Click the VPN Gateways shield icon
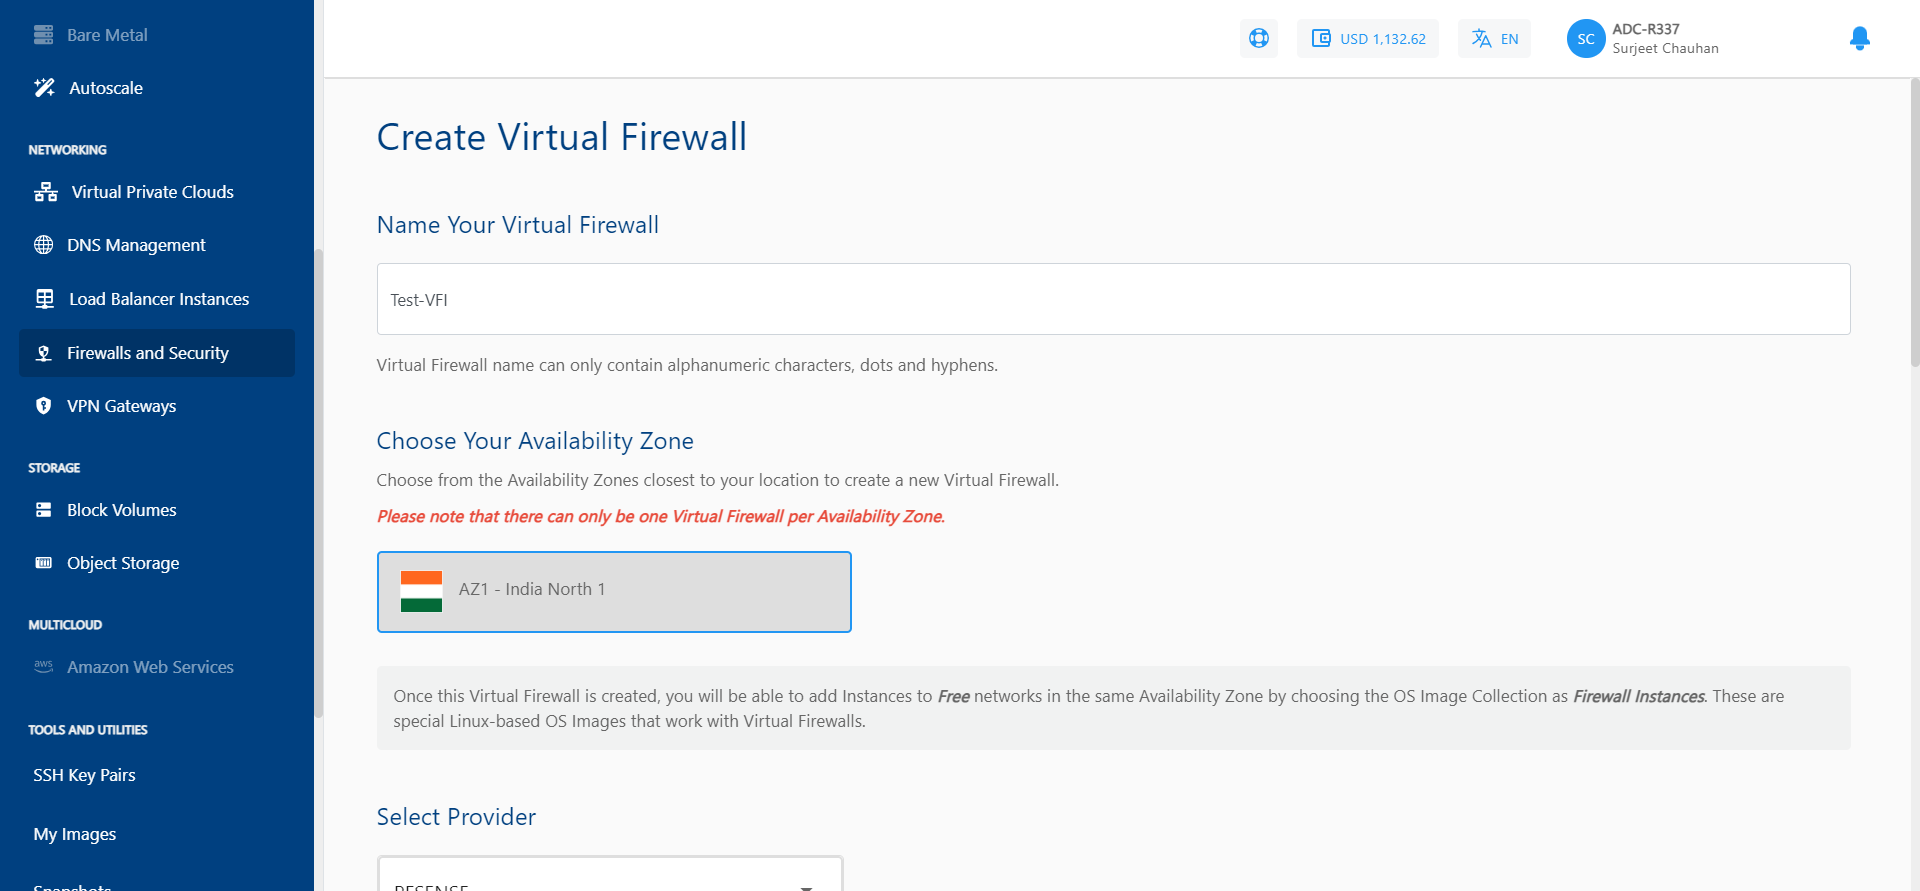This screenshot has width=1920, height=891. click(x=44, y=406)
